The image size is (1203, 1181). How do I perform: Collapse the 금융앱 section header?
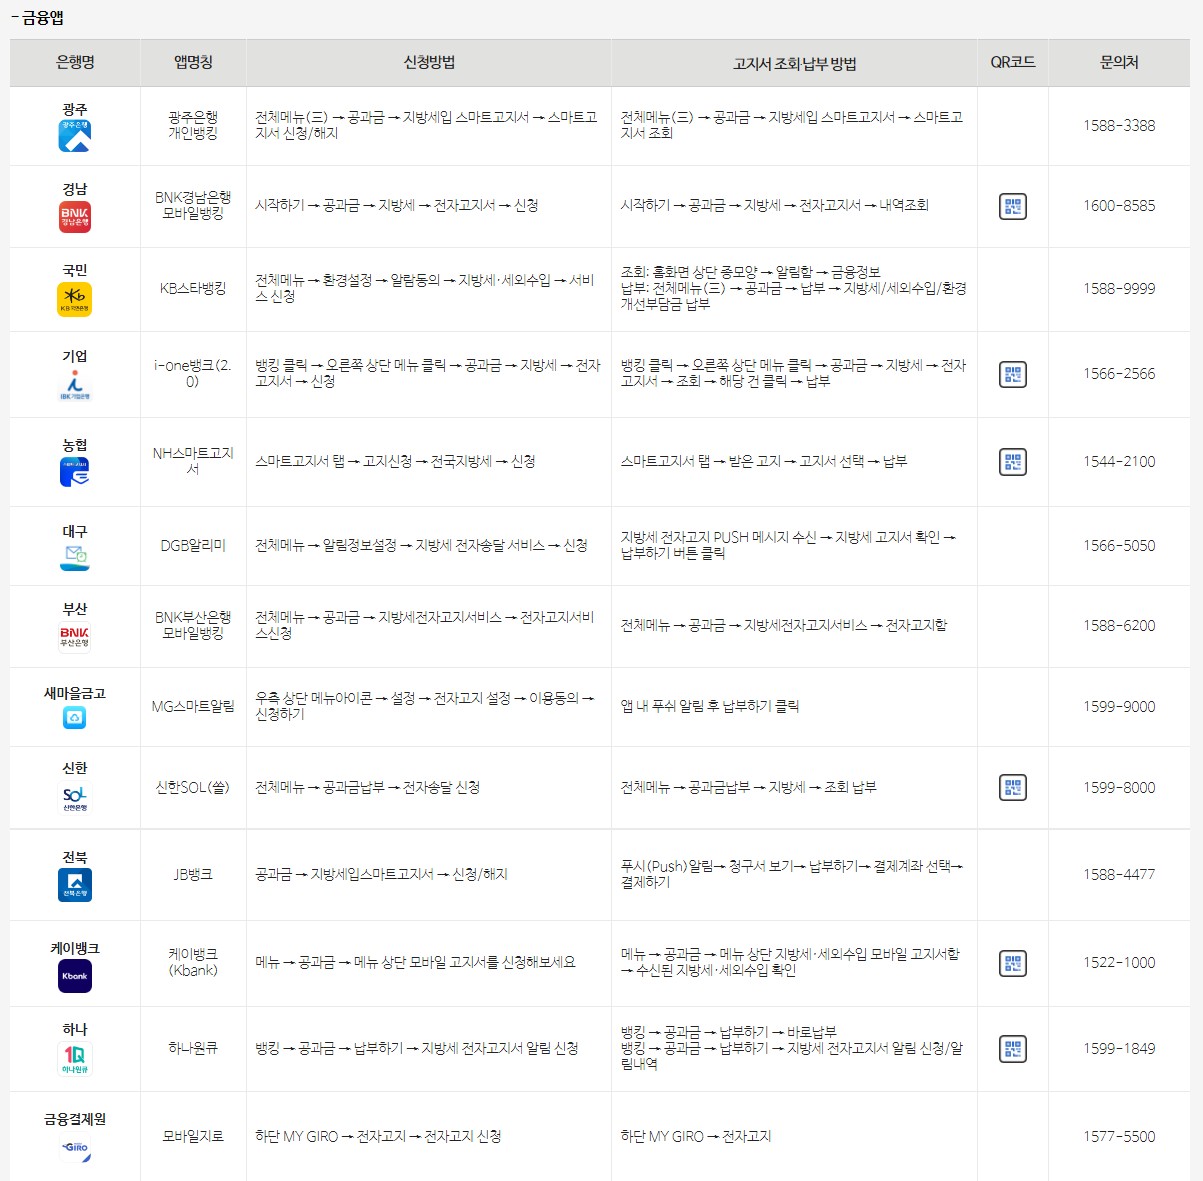click(40, 16)
